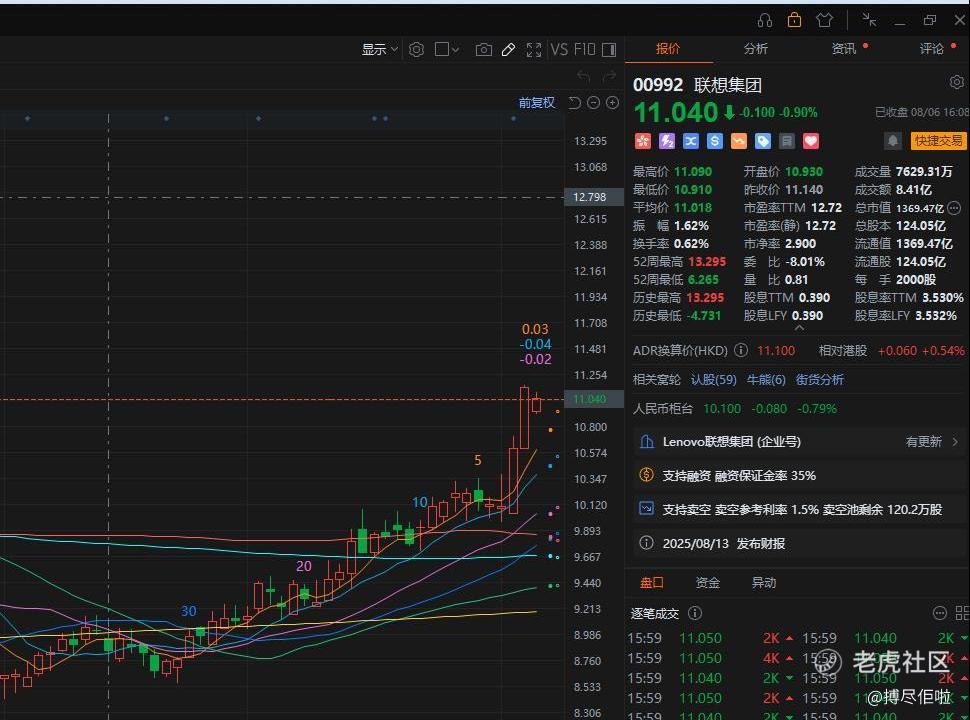The height and width of the screenshot is (720, 970).
Task: Click the MA 20 label on chart
Action: 304,566
